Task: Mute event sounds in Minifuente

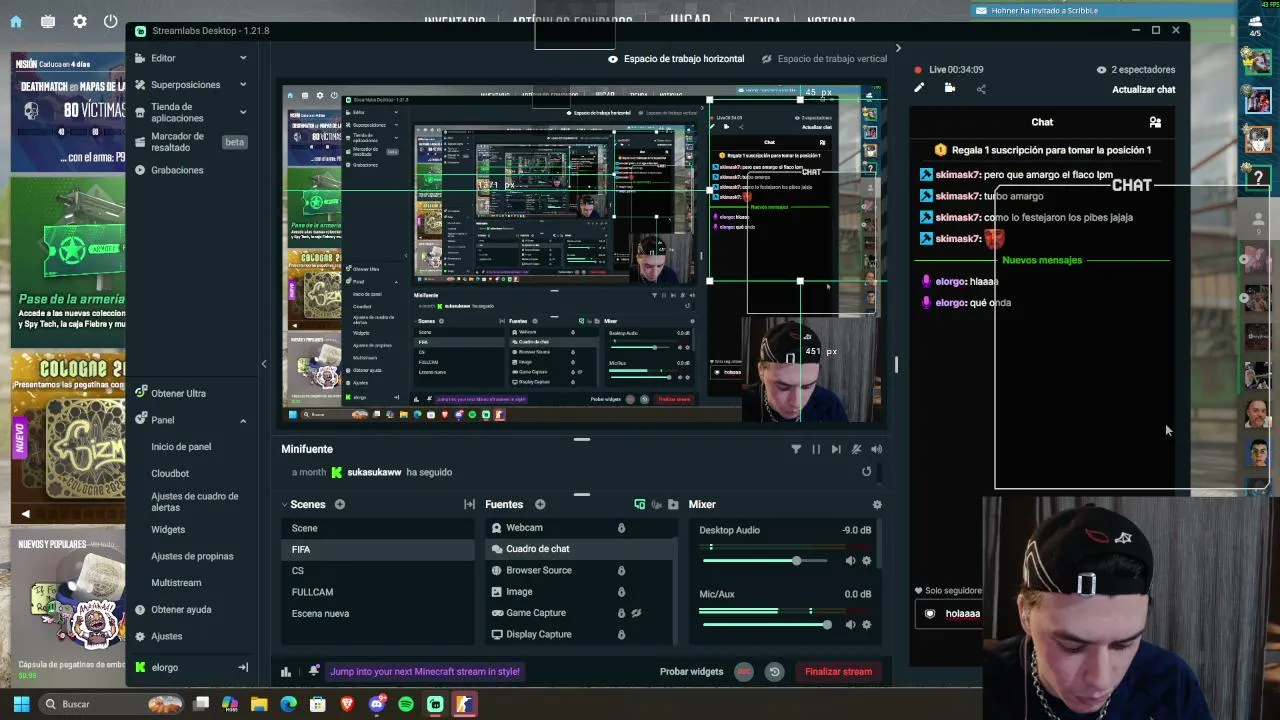Action: point(856,449)
